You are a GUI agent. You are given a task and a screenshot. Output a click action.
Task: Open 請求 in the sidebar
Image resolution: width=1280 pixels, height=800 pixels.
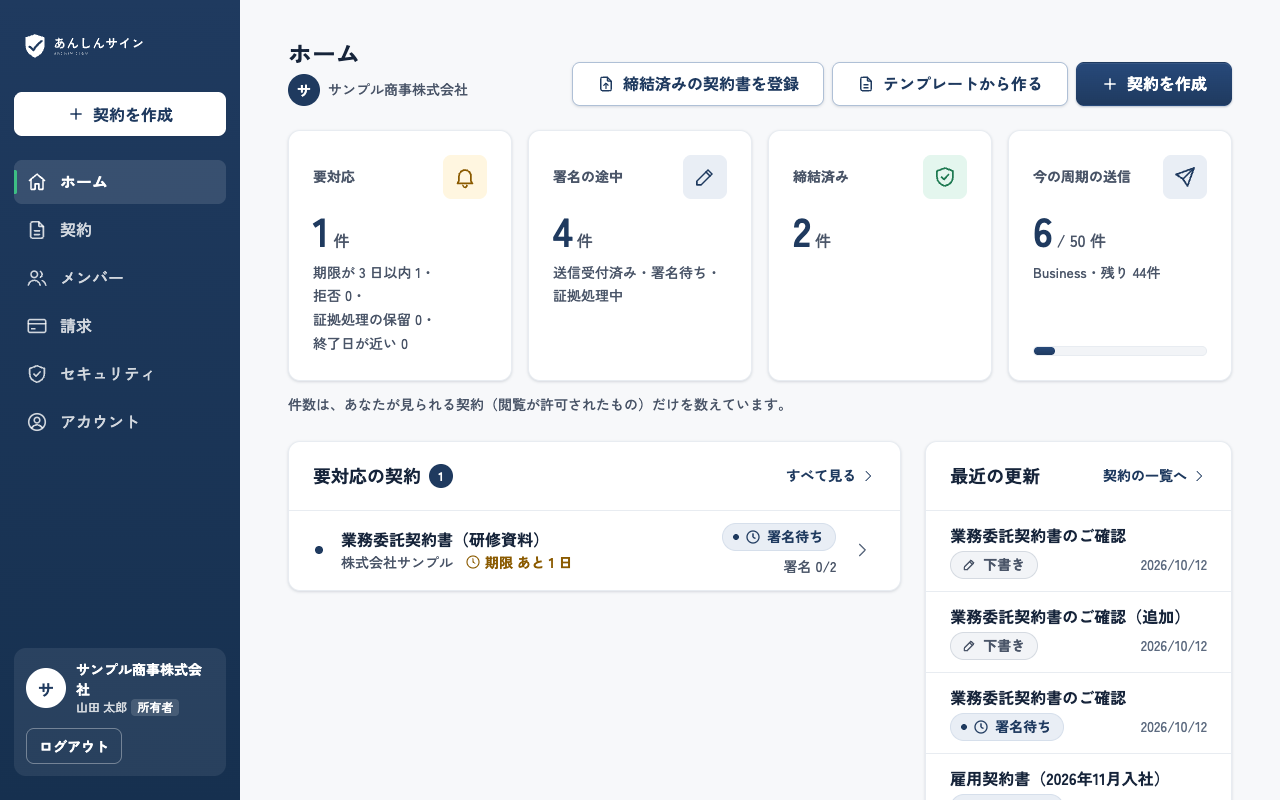(x=120, y=326)
